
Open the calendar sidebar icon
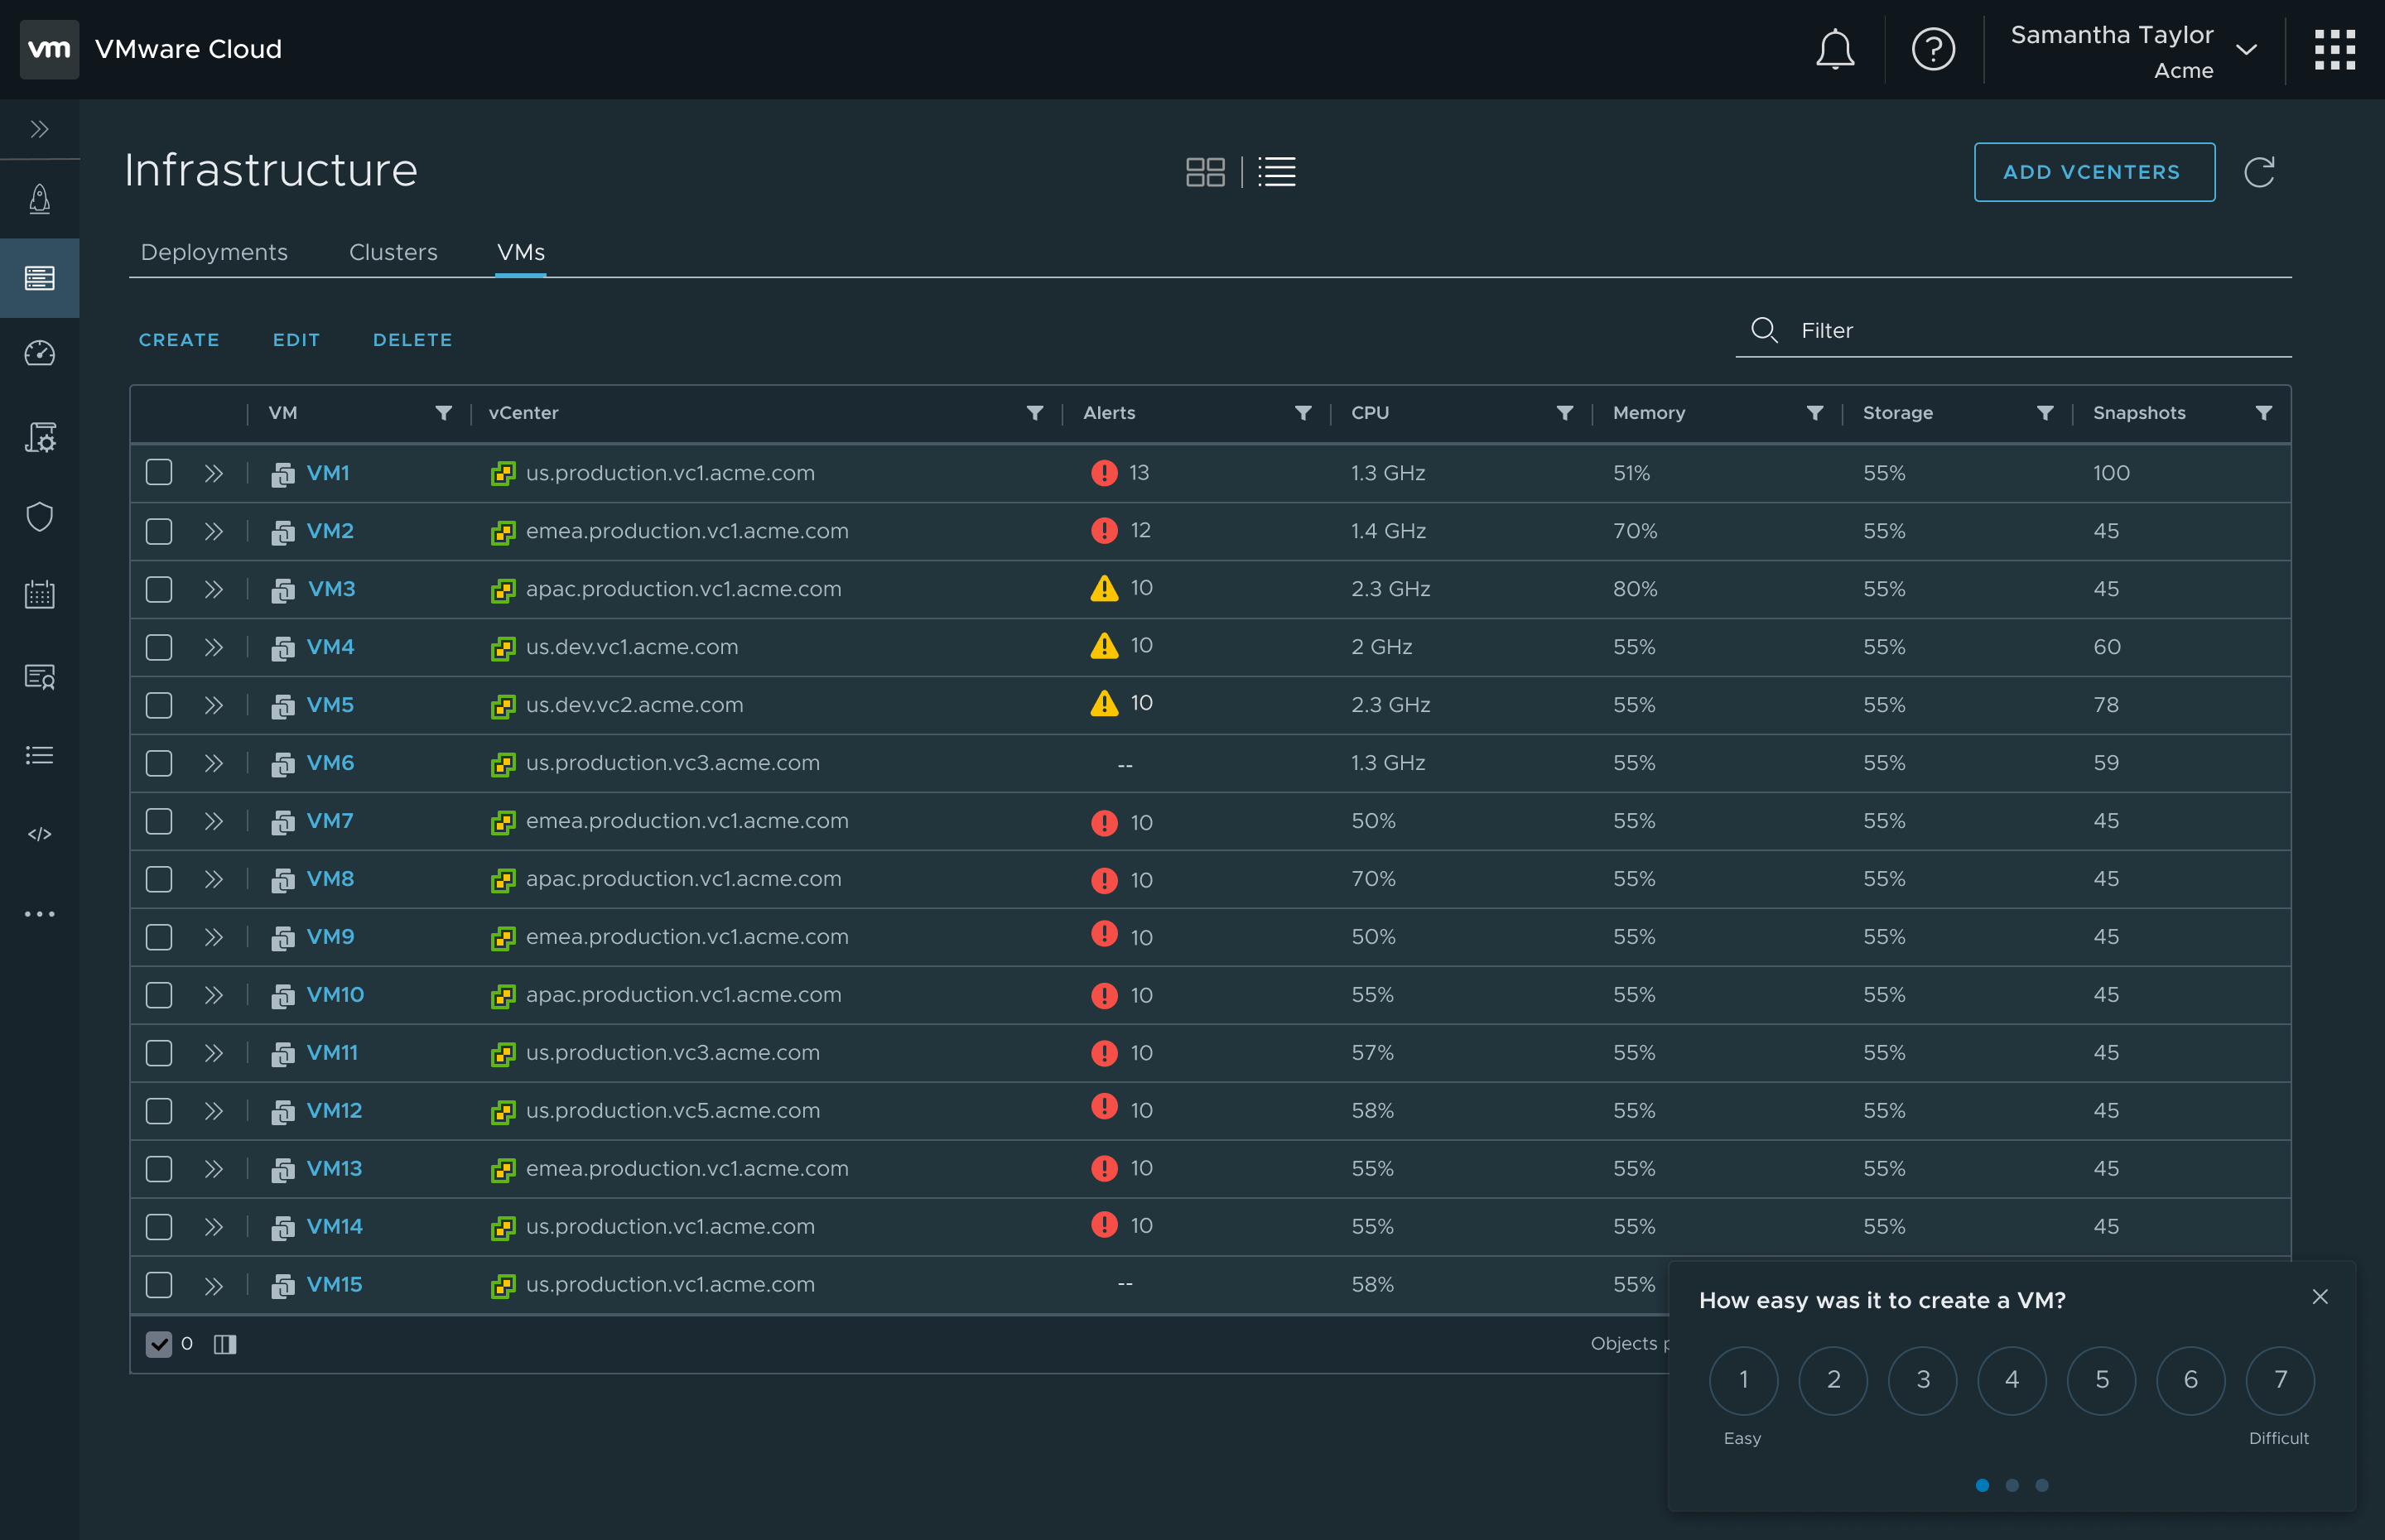click(x=40, y=595)
